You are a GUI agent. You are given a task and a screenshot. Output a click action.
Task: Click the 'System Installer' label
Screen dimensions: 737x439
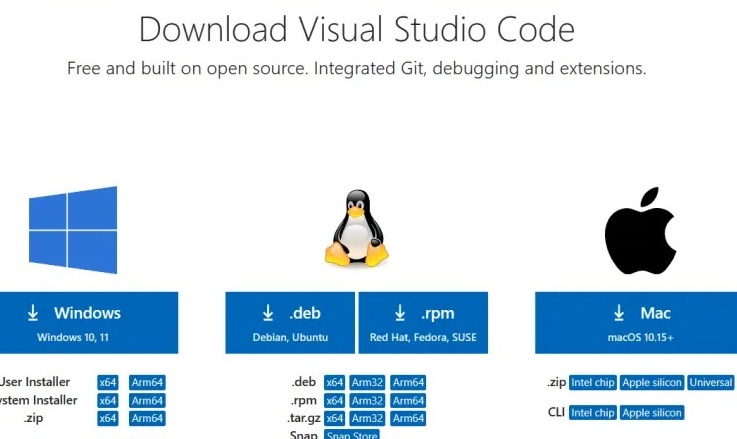(39, 400)
